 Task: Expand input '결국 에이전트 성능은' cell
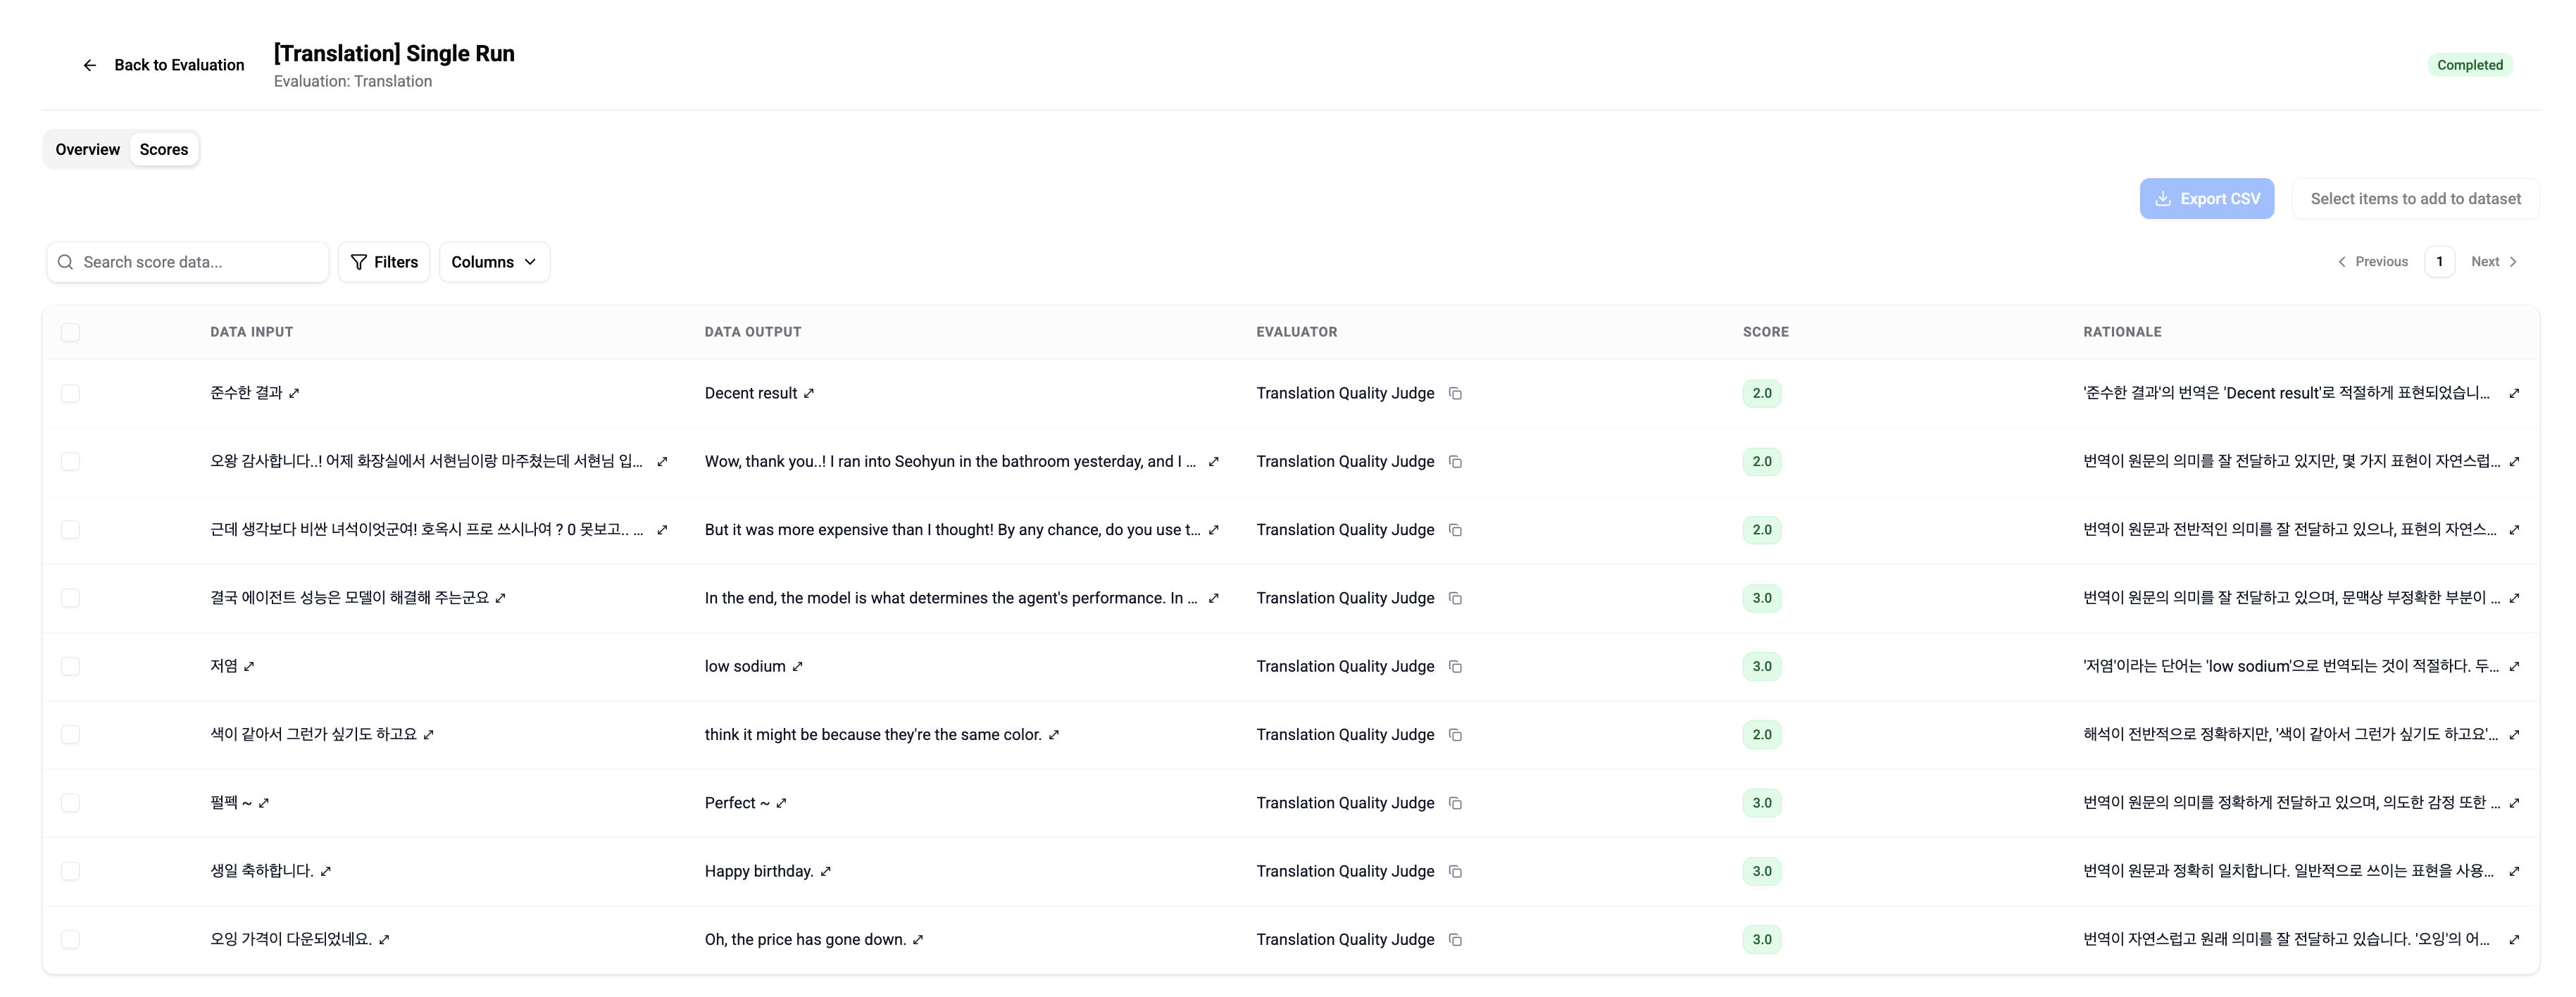(501, 598)
